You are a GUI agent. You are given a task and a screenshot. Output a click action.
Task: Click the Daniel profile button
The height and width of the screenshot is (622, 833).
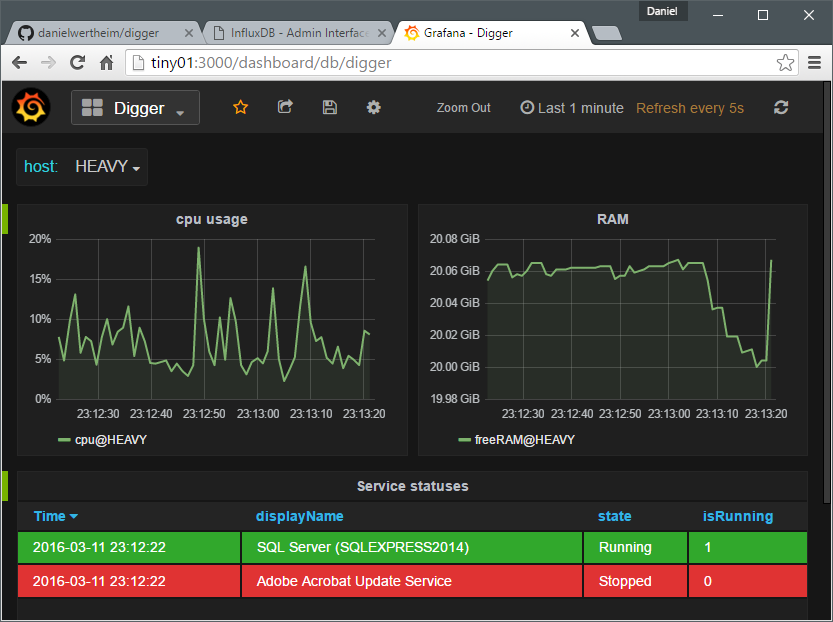point(662,11)
